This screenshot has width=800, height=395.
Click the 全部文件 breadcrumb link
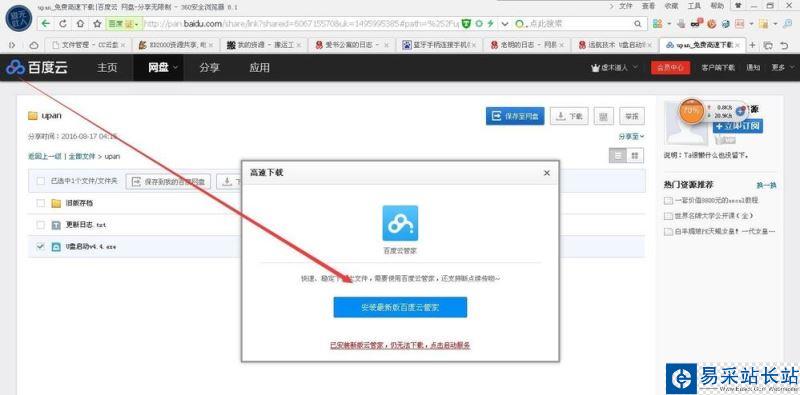82,156
